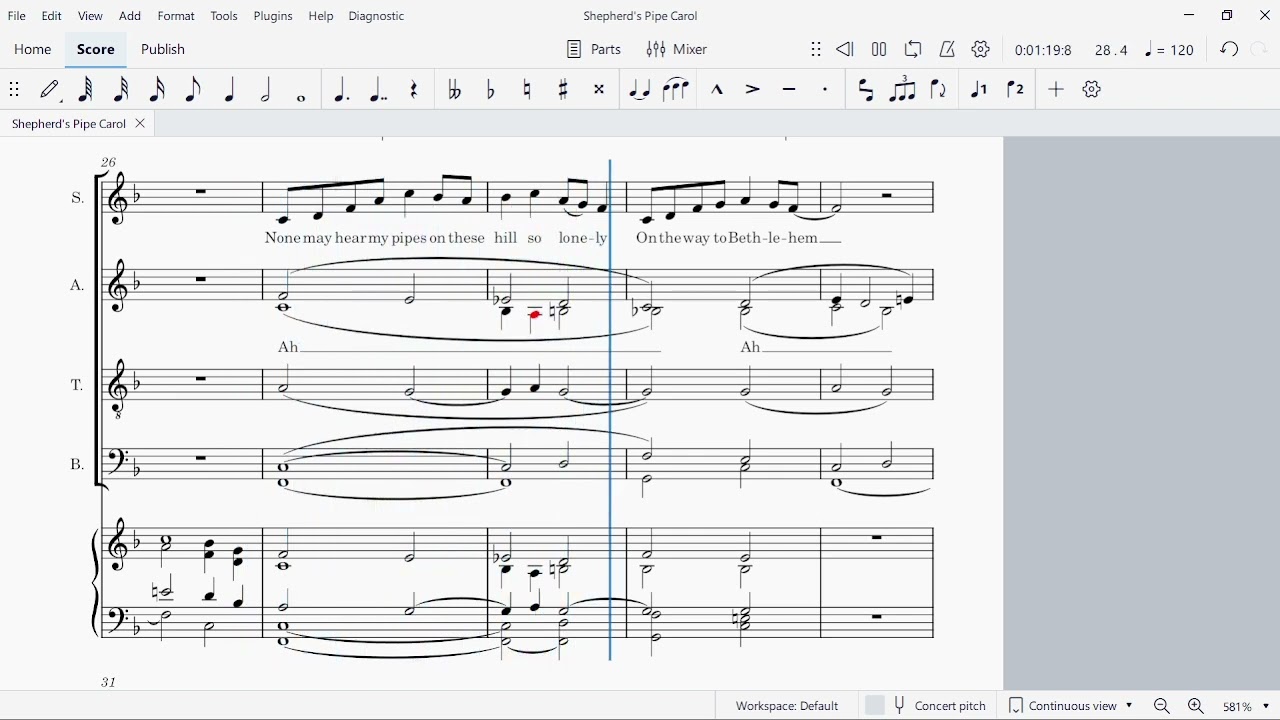Add a slur to notes
Viewport: 1280px width, 720px height.
pyautogui.click(x=676, y=90)
